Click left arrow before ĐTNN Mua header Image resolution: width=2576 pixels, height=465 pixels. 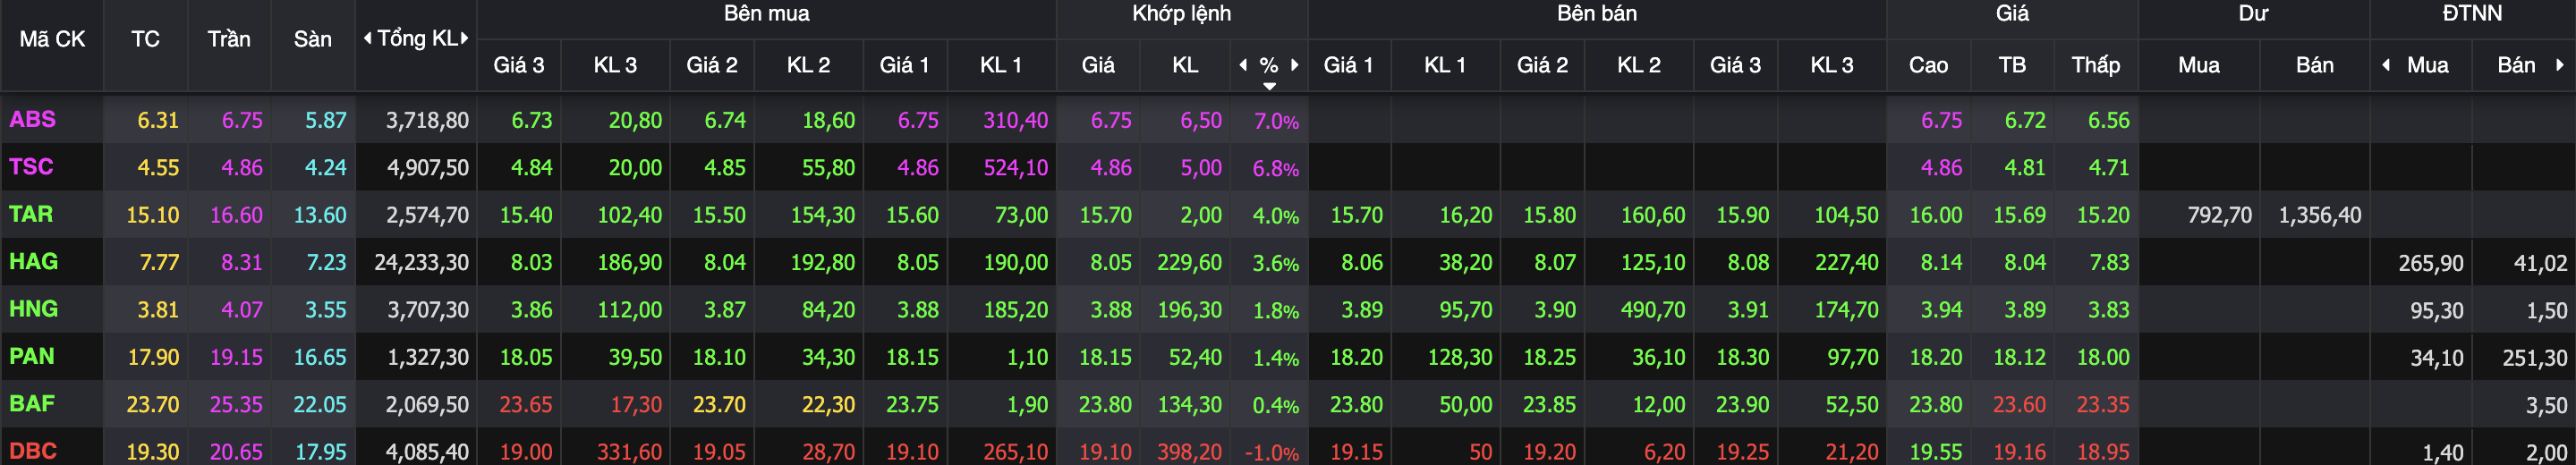pyautogui.click(x=2386, y=65)
